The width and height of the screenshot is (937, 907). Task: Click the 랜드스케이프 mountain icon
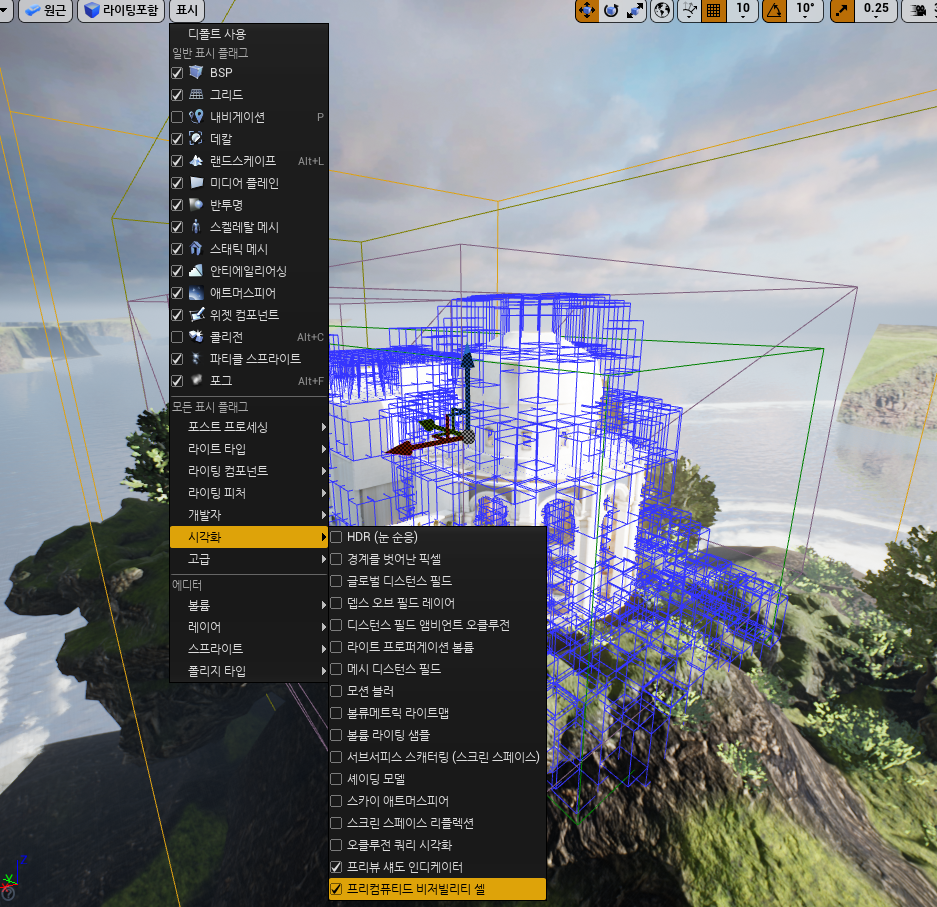pyautogui.click(x=196, y=161)
